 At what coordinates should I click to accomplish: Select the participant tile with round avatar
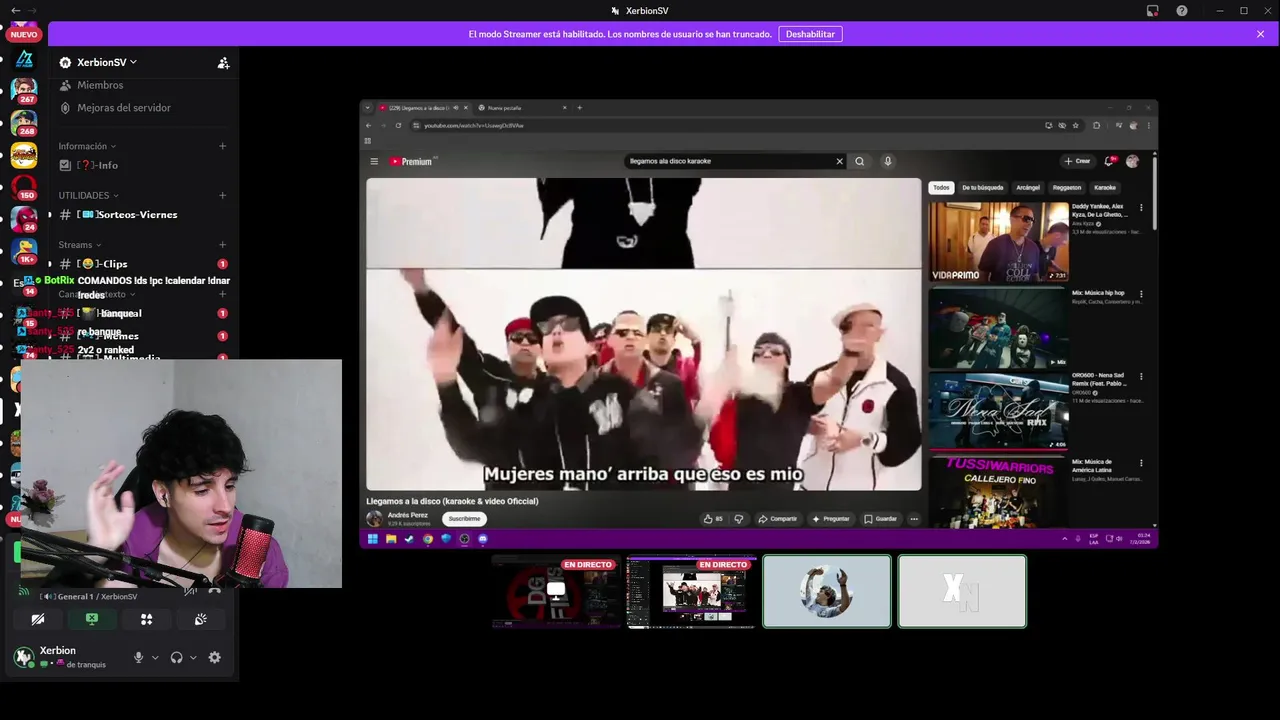coord(827,592)
